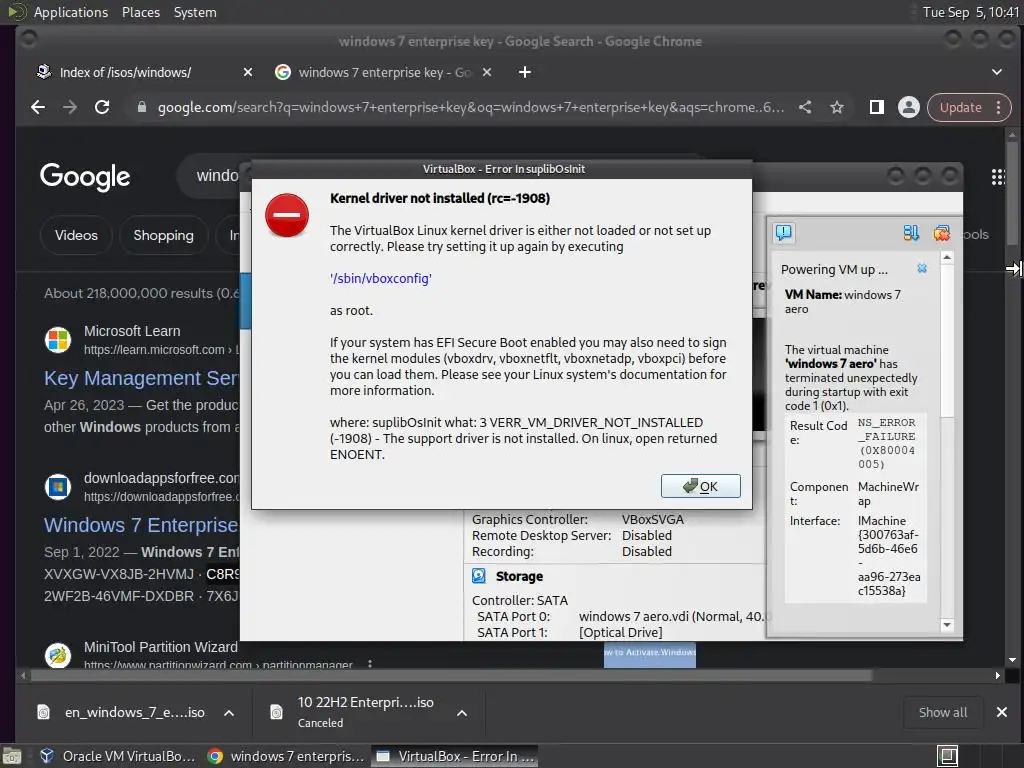Click the red error stop icon in dialog

[x=287, y=215]
